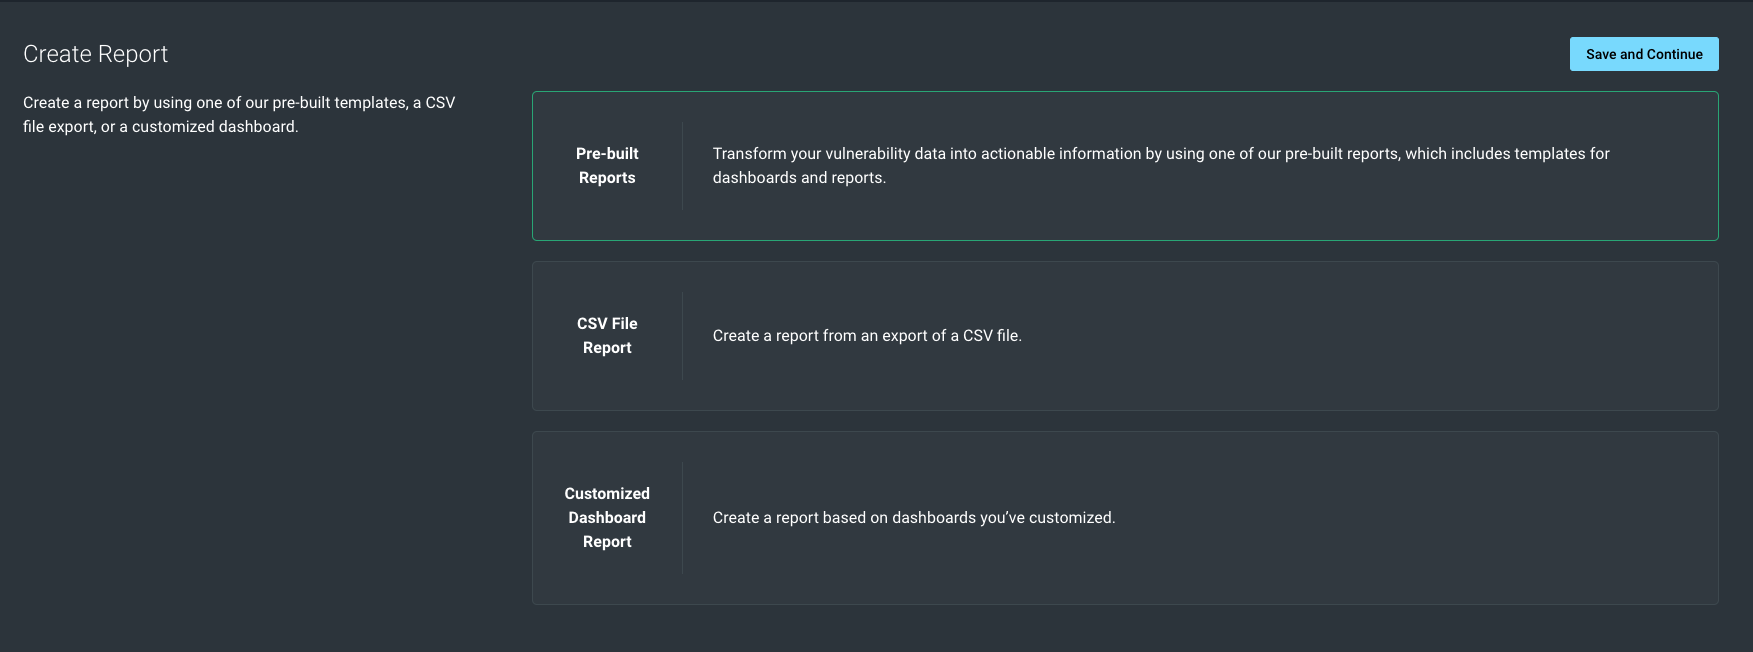Click the Create Report page heading
Image resolution: width=1753 pixels, height=652 pixels.
click(x=96, y=54)
